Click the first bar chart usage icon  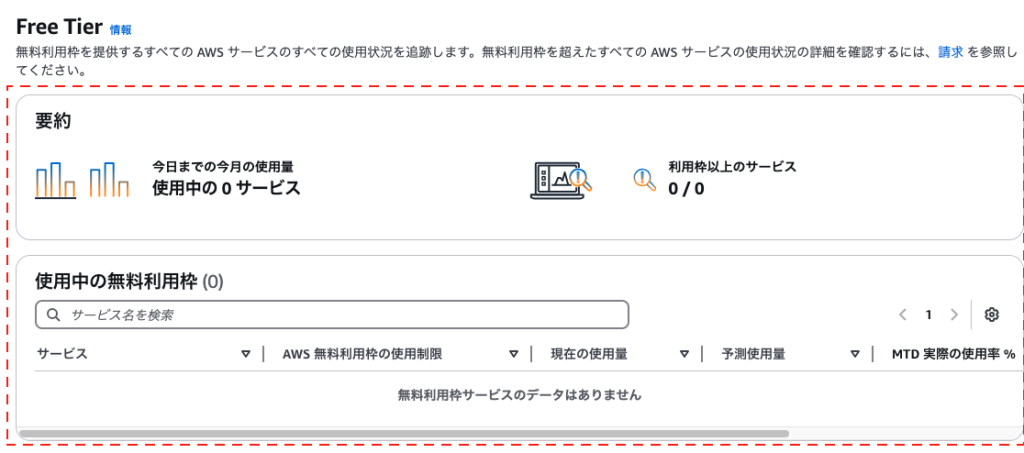[56, 180]
